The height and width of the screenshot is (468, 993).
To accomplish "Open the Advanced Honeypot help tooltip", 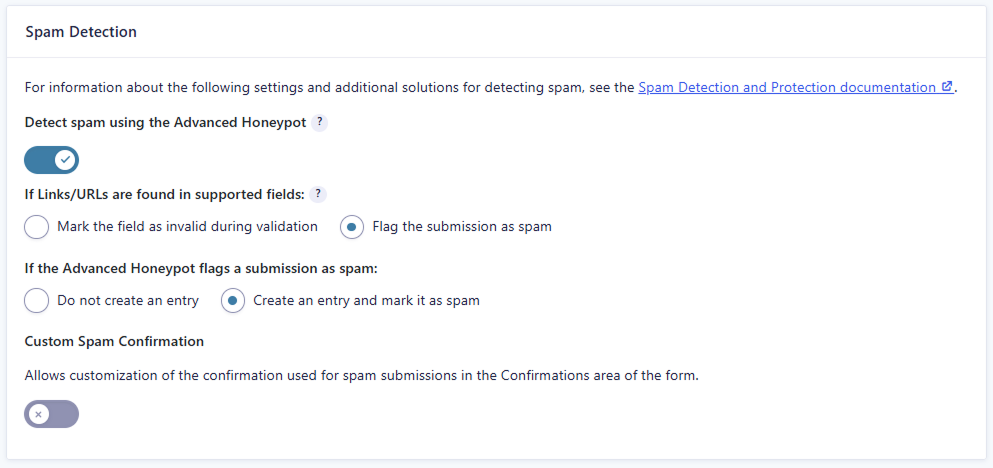I will click(320, 123).
